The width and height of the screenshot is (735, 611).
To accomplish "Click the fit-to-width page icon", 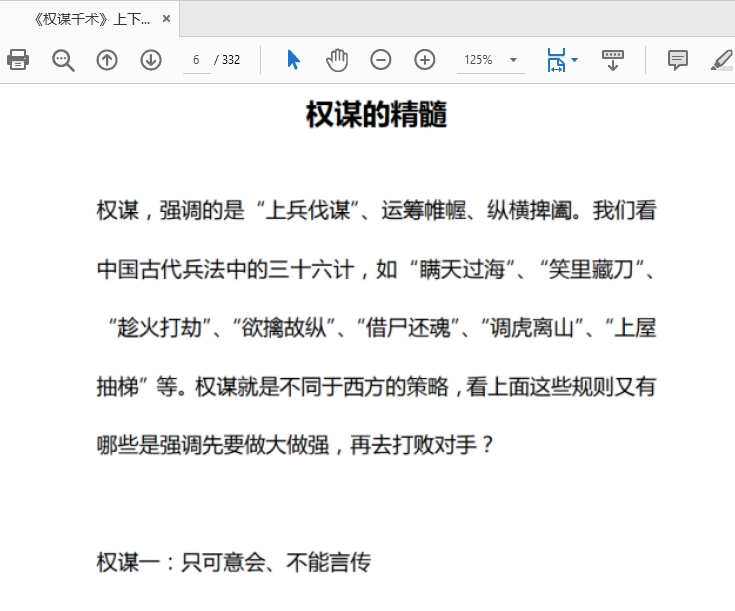I will [555, 60].
